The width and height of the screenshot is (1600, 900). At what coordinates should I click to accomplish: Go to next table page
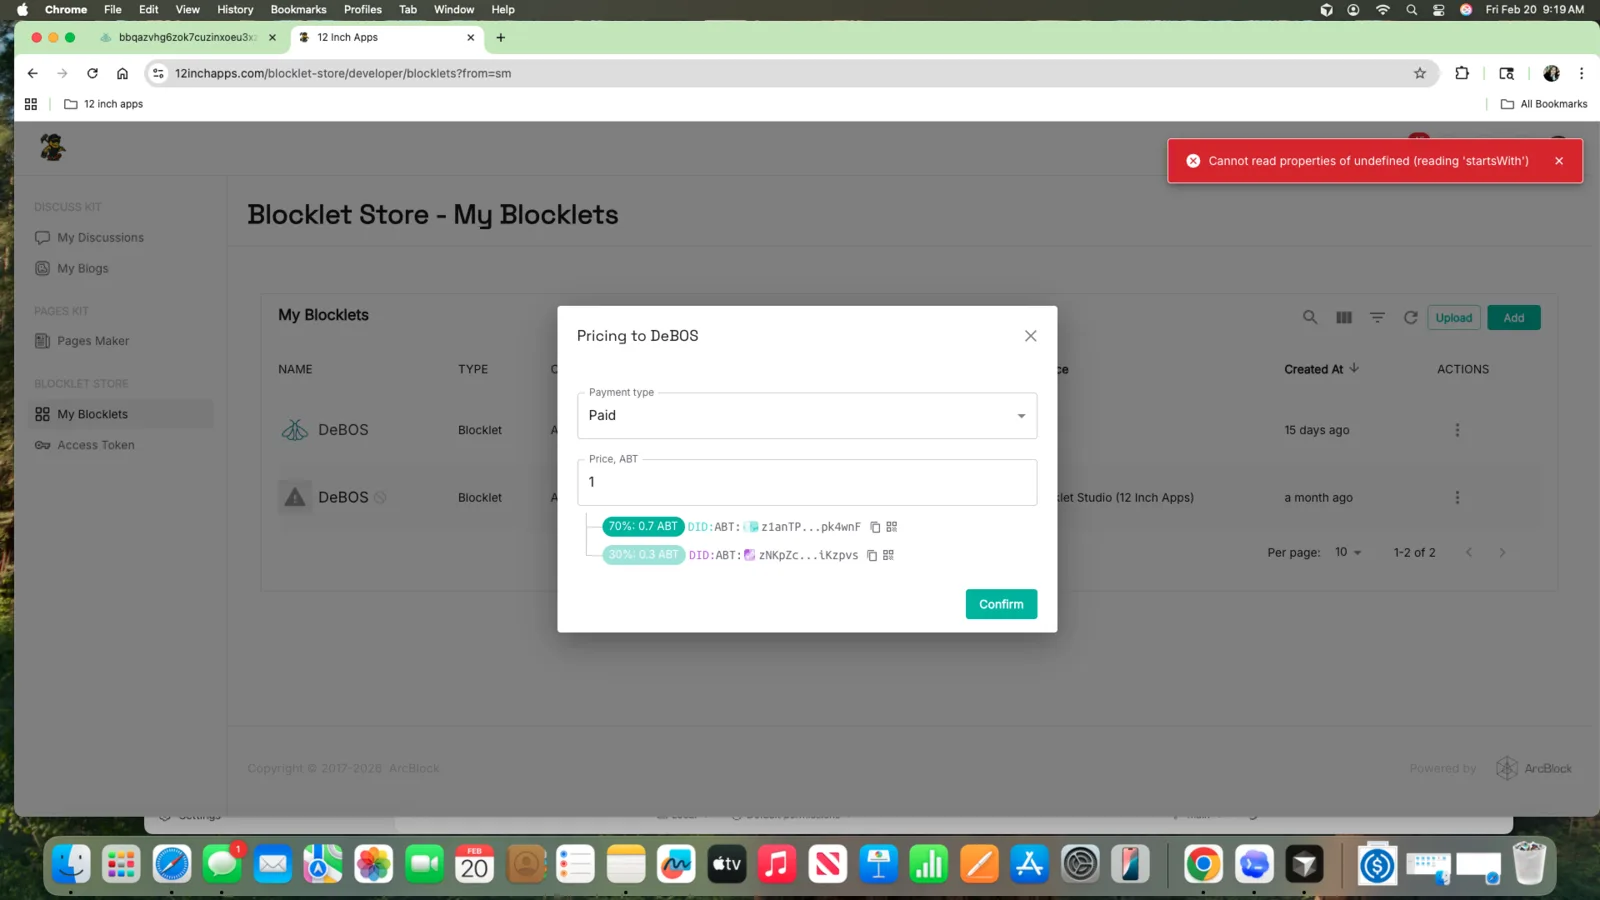(x=1502, y=553)
